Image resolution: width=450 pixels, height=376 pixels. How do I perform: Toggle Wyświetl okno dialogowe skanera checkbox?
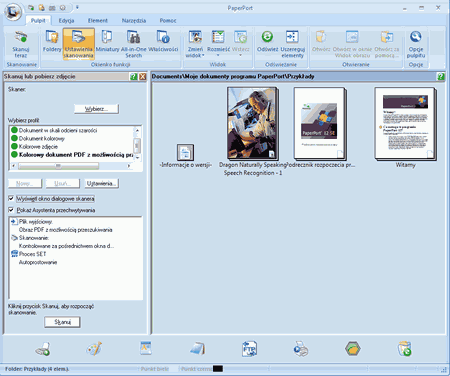[11, 199]
